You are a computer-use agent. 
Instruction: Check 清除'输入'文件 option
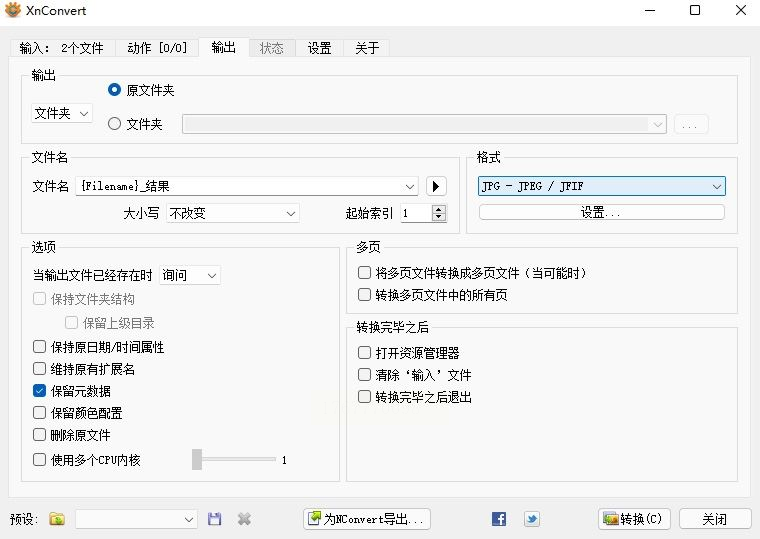click(x=364, y=374)
